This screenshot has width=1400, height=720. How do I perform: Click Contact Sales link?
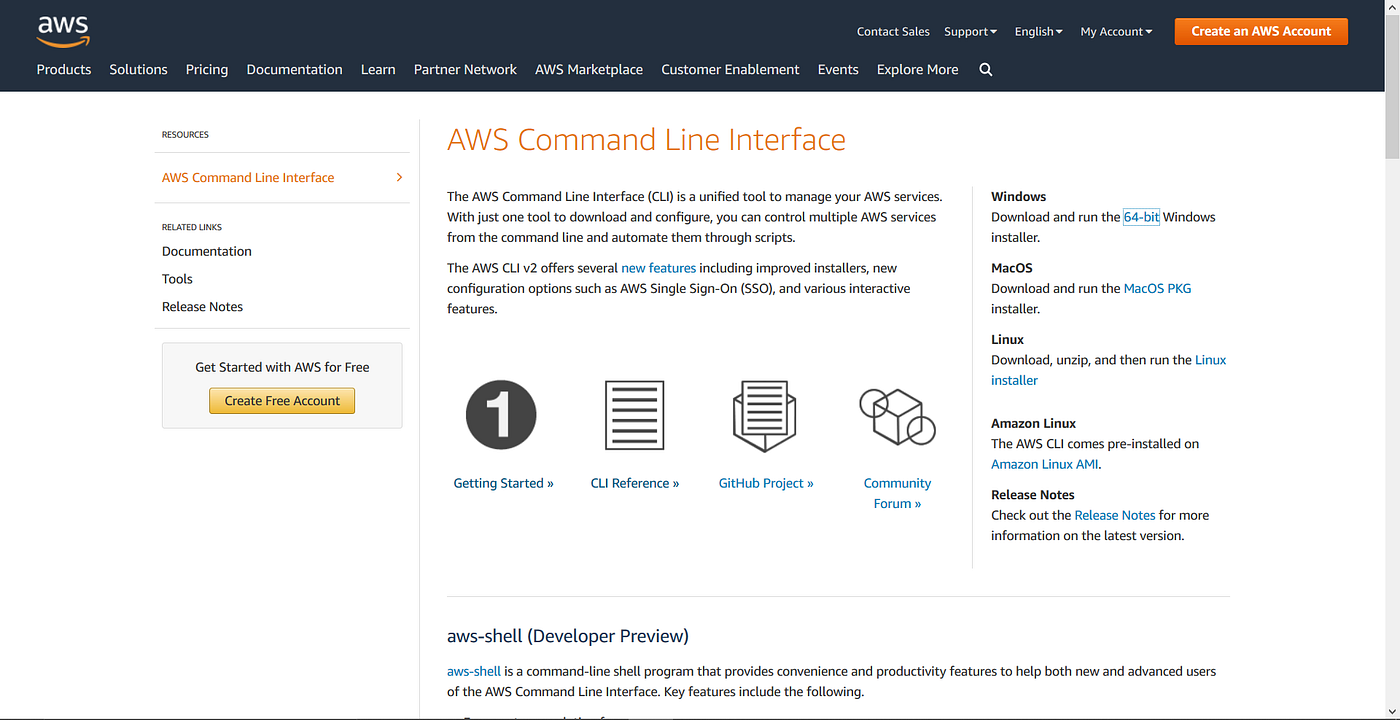pos(893,32)
